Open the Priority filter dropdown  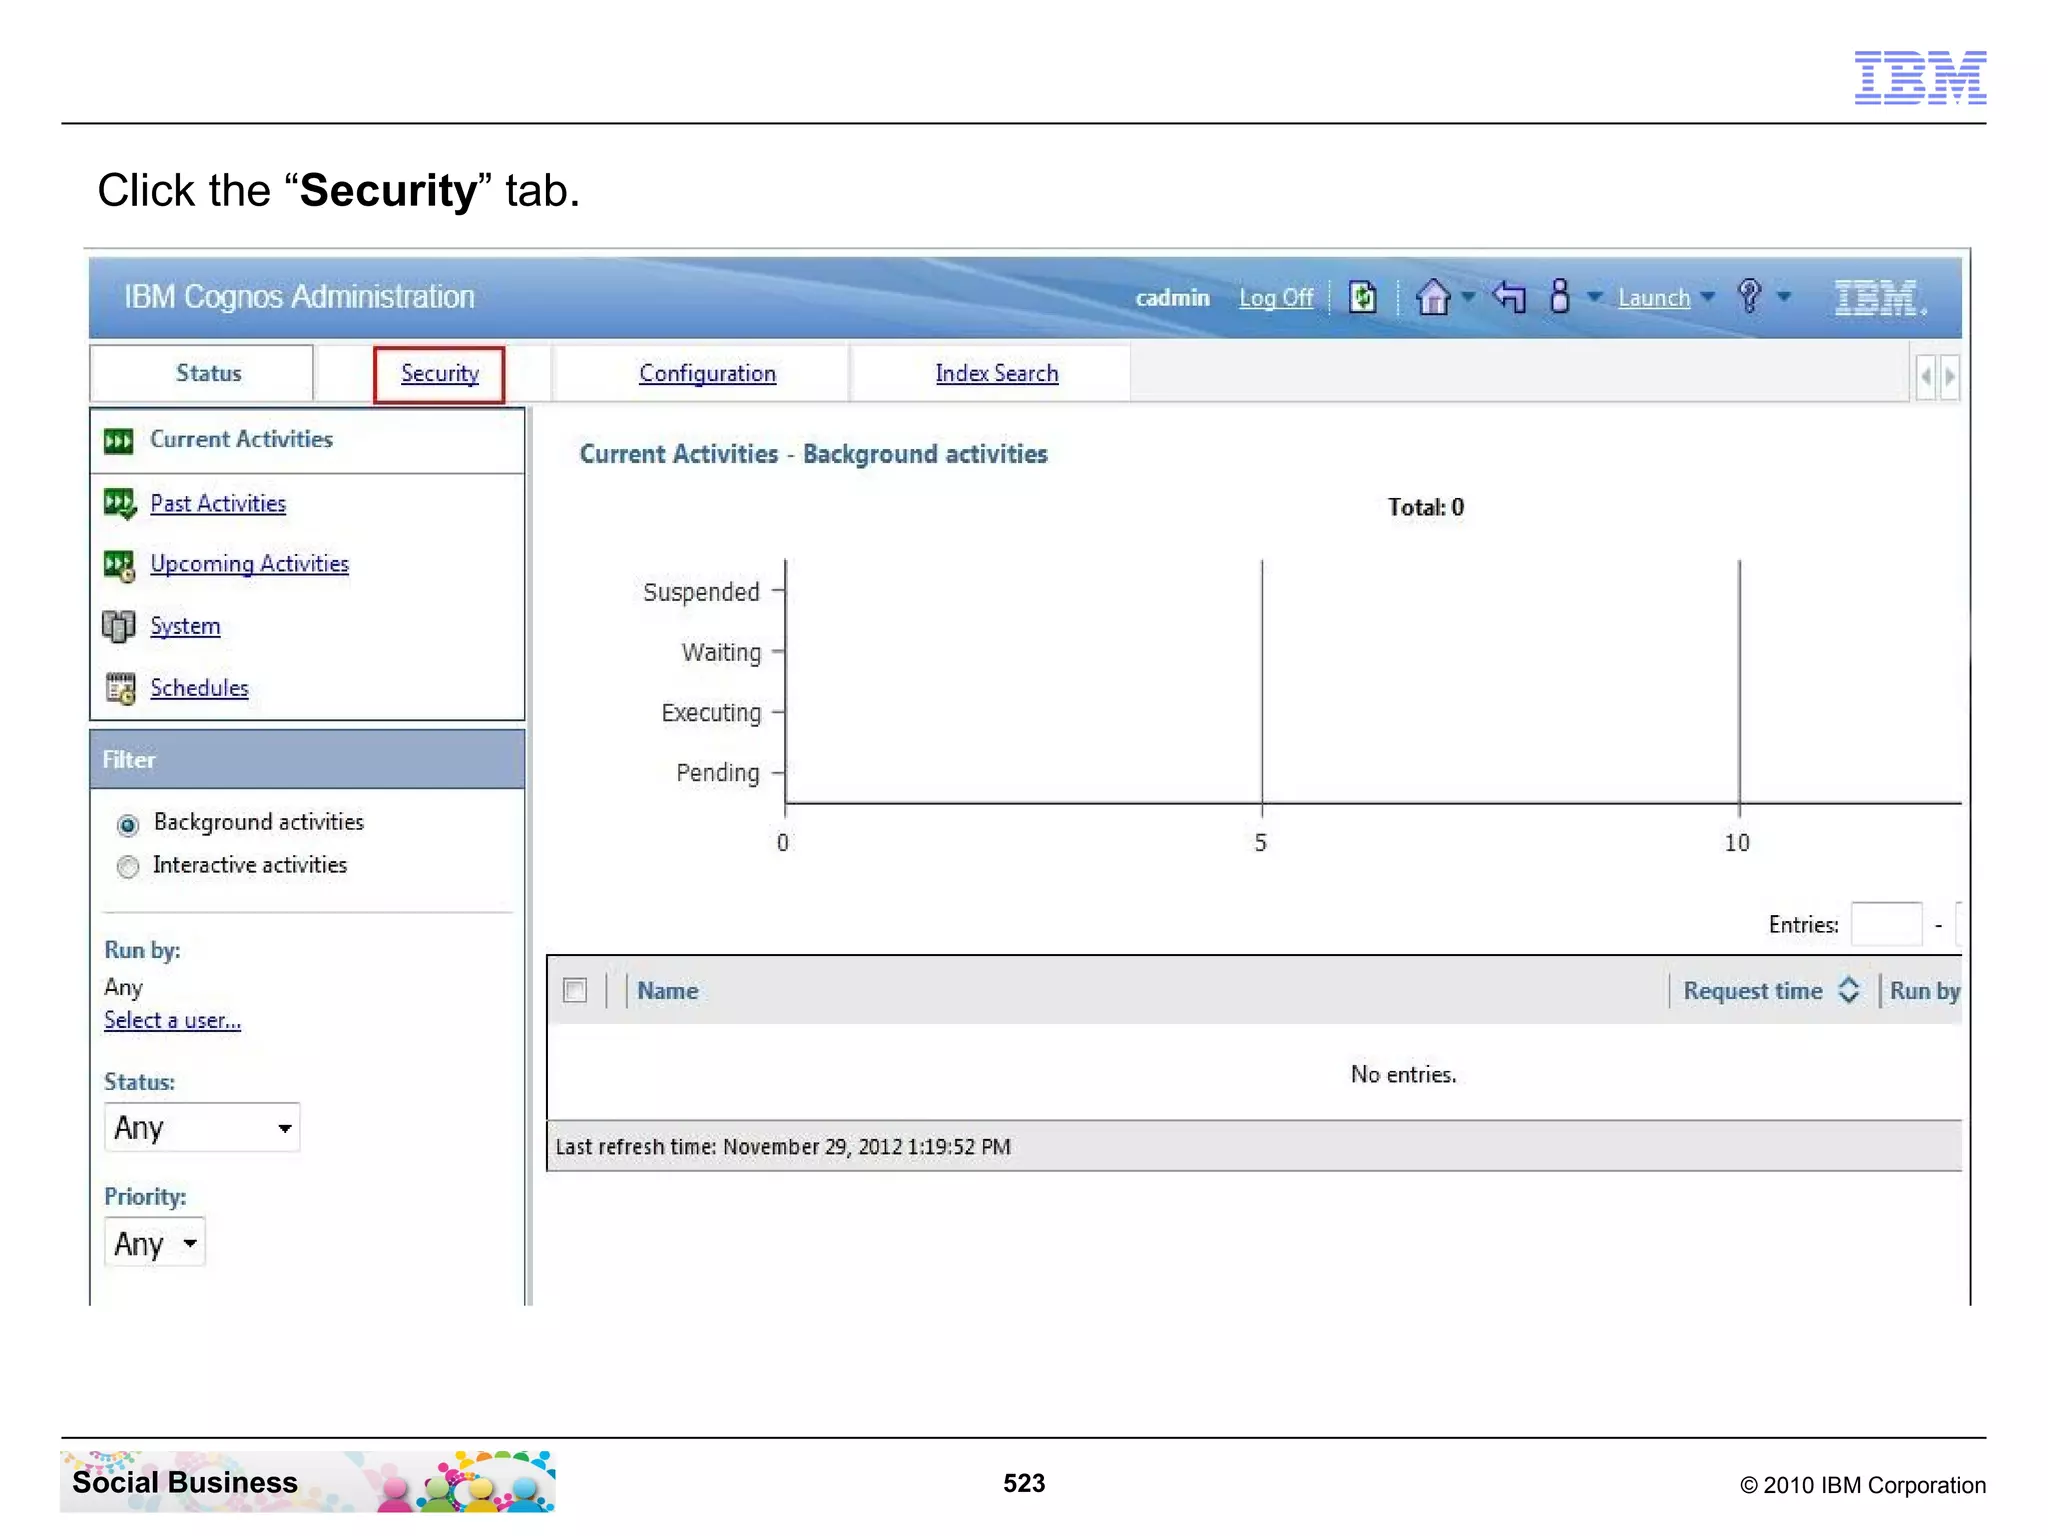click(155, 1243)
